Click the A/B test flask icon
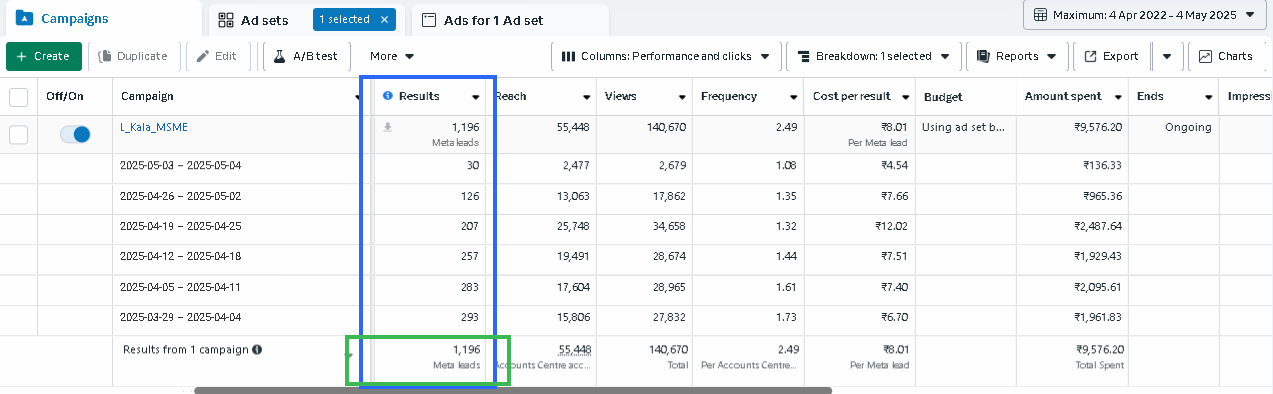Image resolution: width=1273 pixels, height=394 pixels. 280,56
